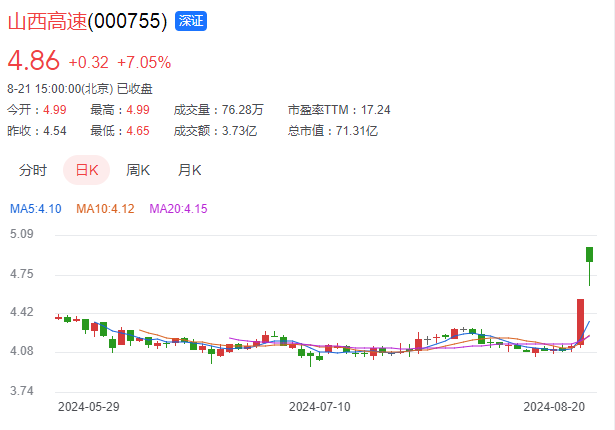Switch to the 周K chart tab
The height and width of the screenshot is (430, 615).
tap(138, 170)
